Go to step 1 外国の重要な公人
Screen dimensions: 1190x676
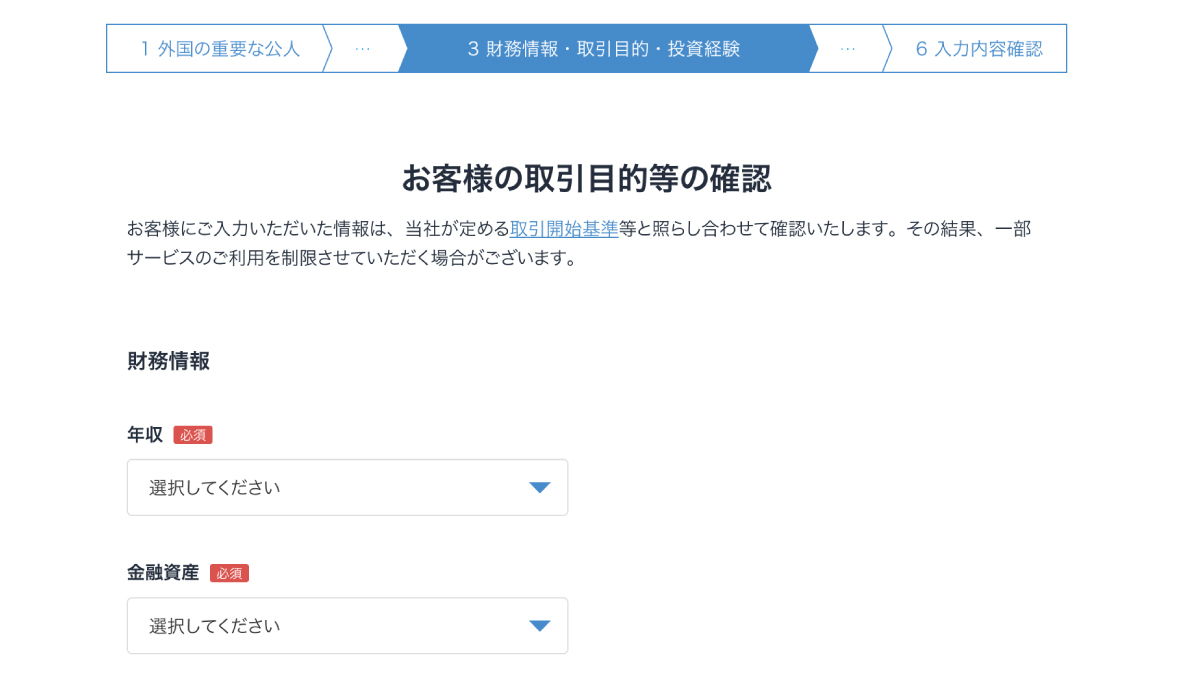[x=219, y=49]
